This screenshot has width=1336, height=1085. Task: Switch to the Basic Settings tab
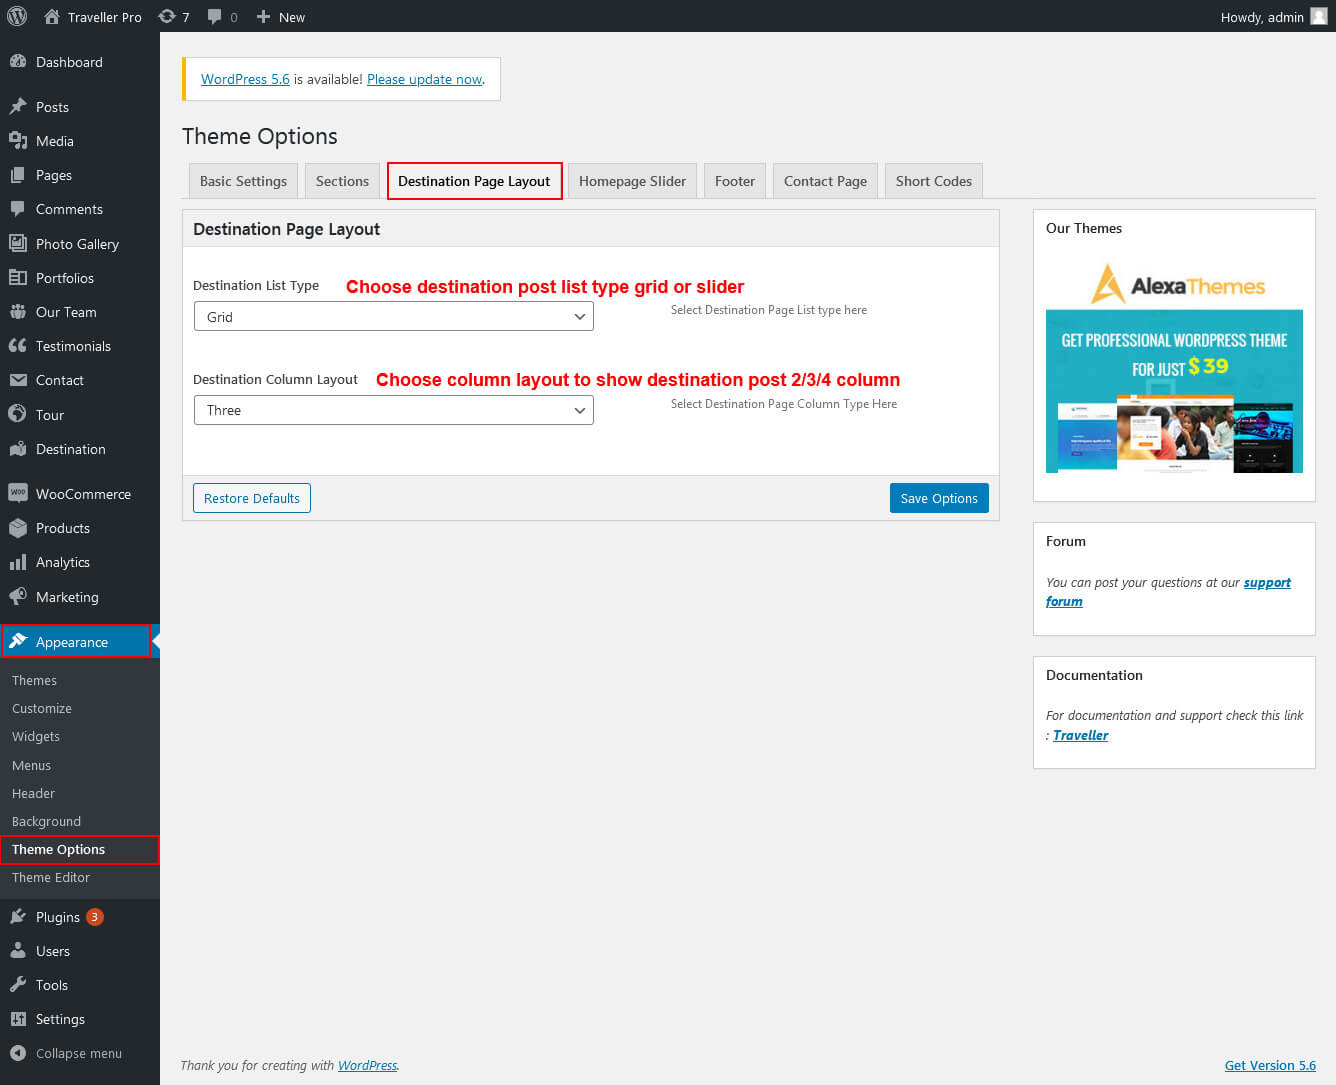coord(243,181)
